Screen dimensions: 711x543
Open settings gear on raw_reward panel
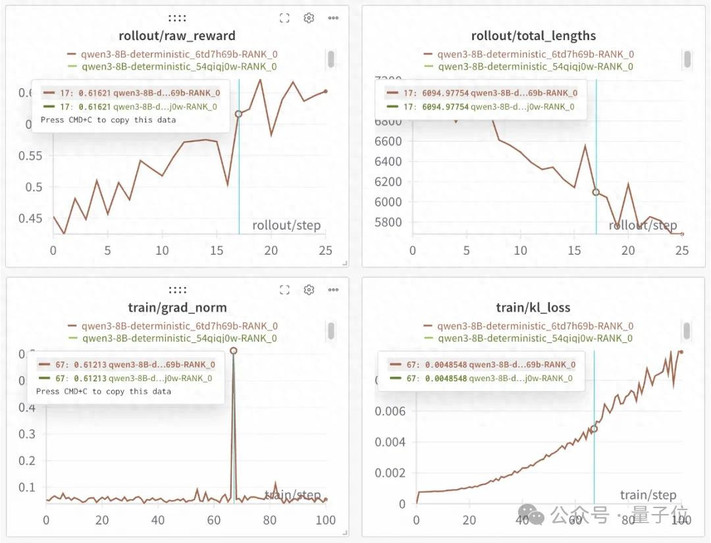point(309,18)
